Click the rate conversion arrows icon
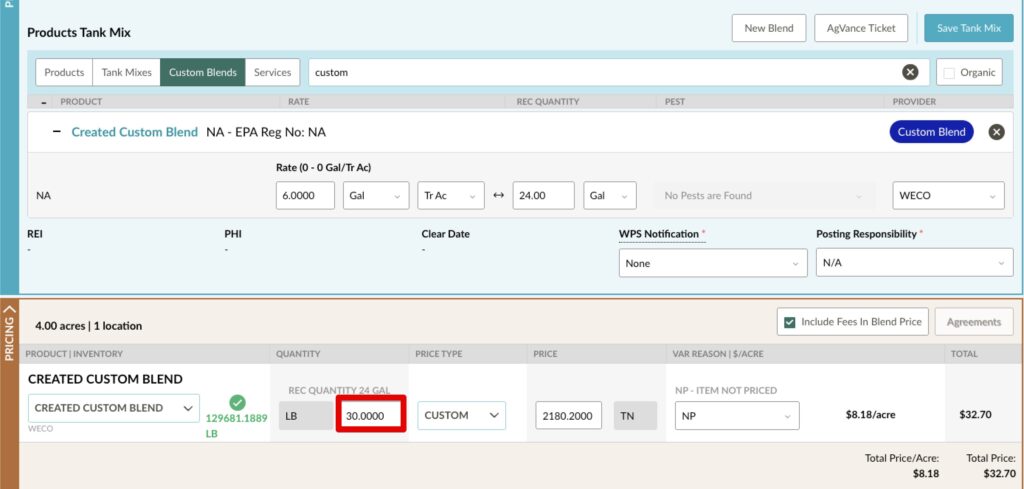This screenshot has height=489, width=1024. 498,196
